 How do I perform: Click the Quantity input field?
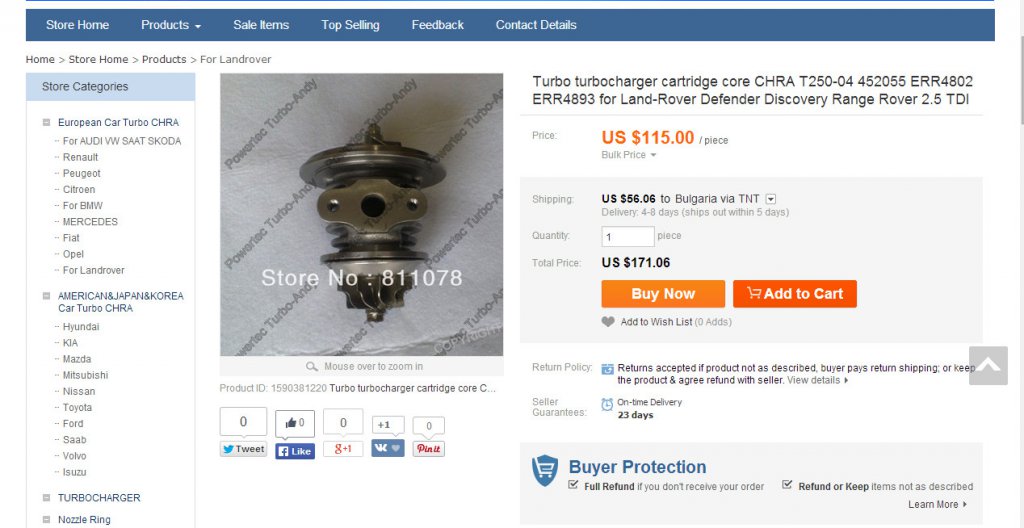tap(628, 237)
